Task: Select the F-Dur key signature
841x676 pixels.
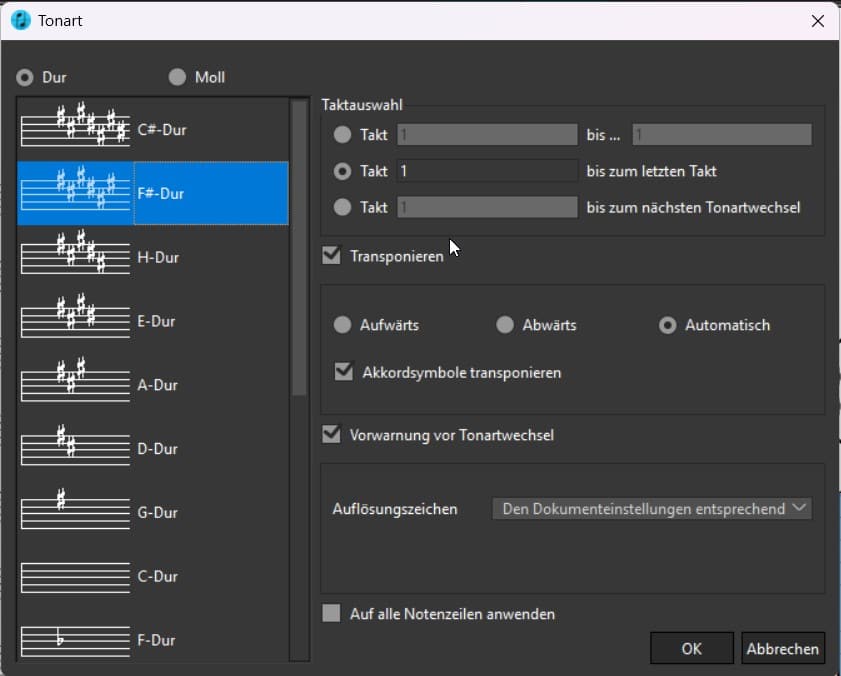Action: [x=76, y=640]
